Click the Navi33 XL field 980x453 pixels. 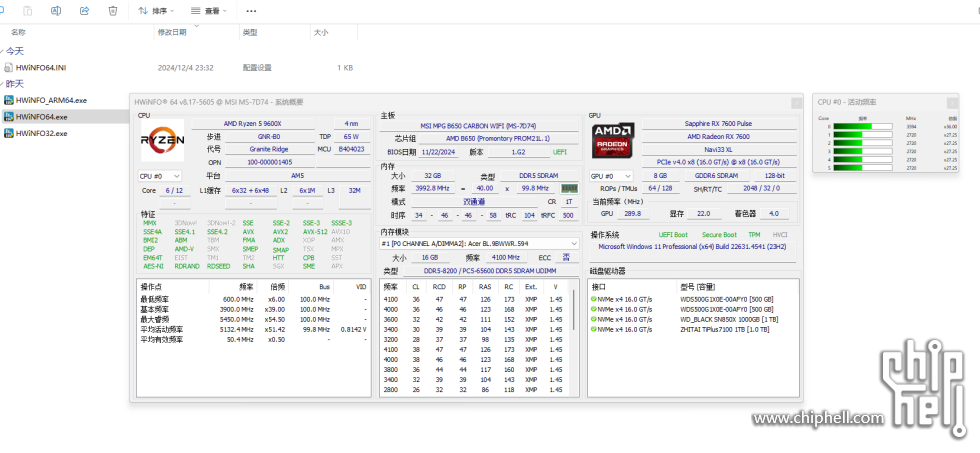[x=718, y=149]
